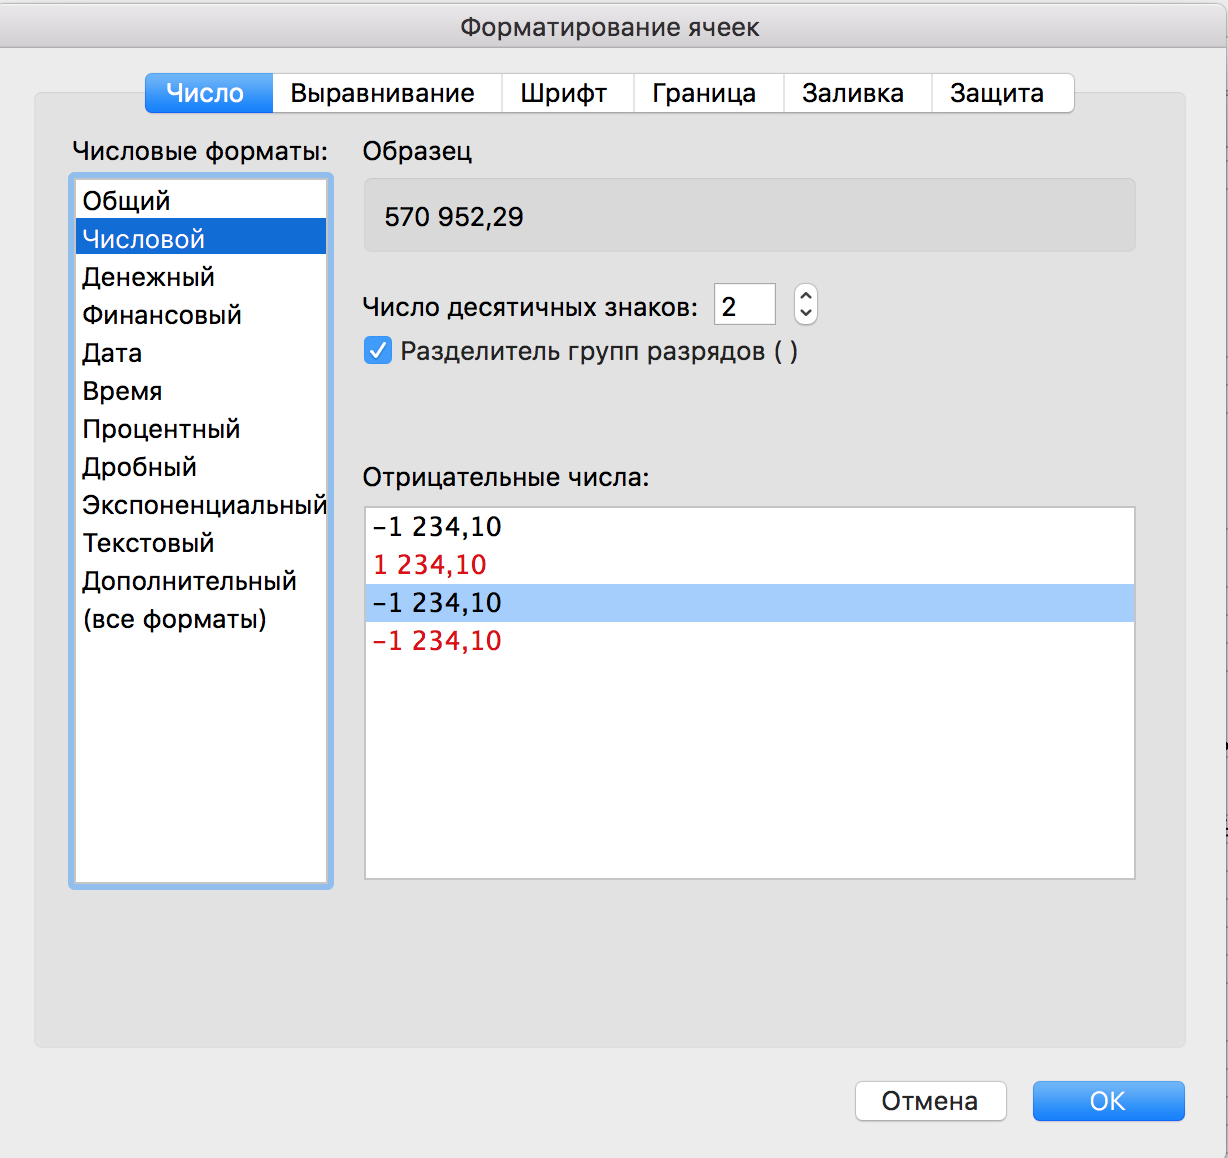Choose Процентный format

coord(161,429)
